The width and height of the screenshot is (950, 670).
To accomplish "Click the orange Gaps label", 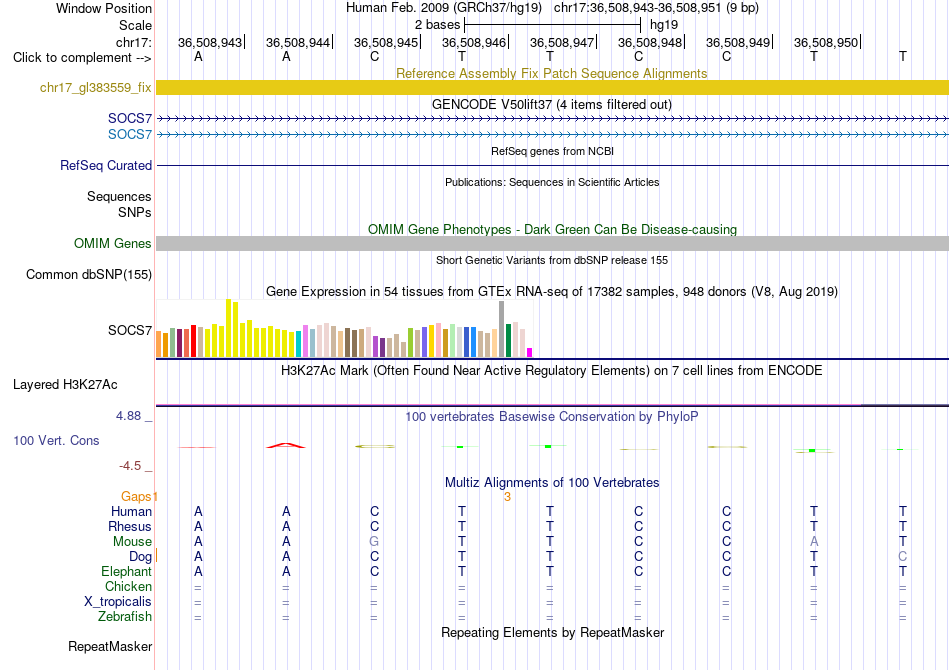I will click(x=136, y=497).
